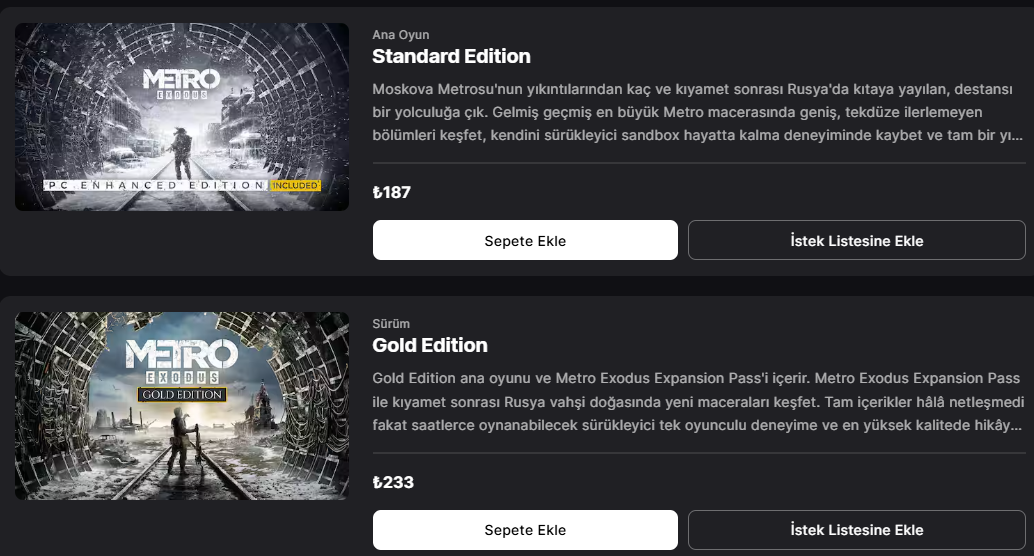Screen dimensions: 1034x556
Task: Add Standard Edition to cart (Sepete Ekle)
Action: pyautogui.click(x=525, y=240)
